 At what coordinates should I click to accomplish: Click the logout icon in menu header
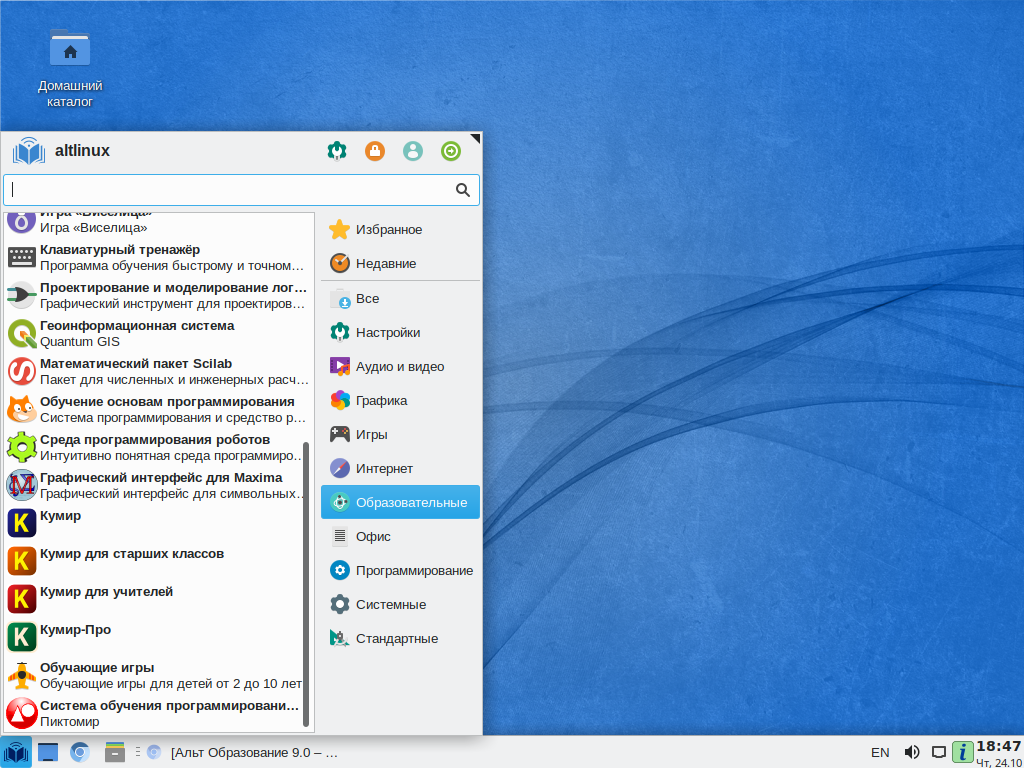click(451, 151)
